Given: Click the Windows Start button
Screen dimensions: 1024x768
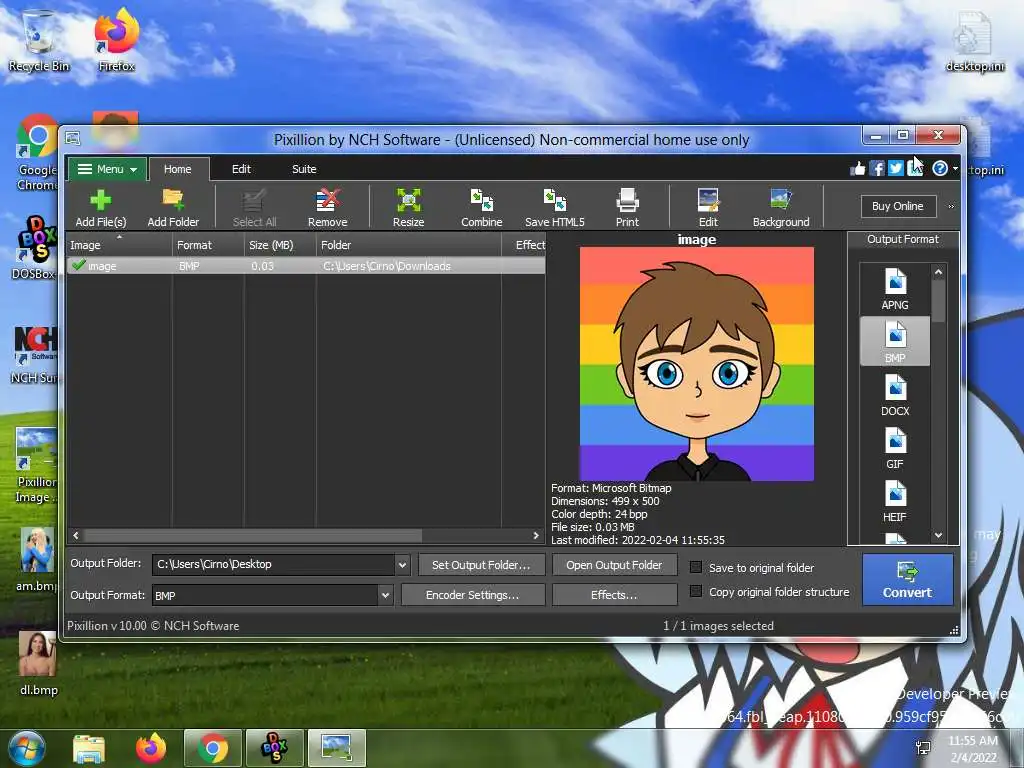Looking at the screenshot, I should [x=27, y=748].
